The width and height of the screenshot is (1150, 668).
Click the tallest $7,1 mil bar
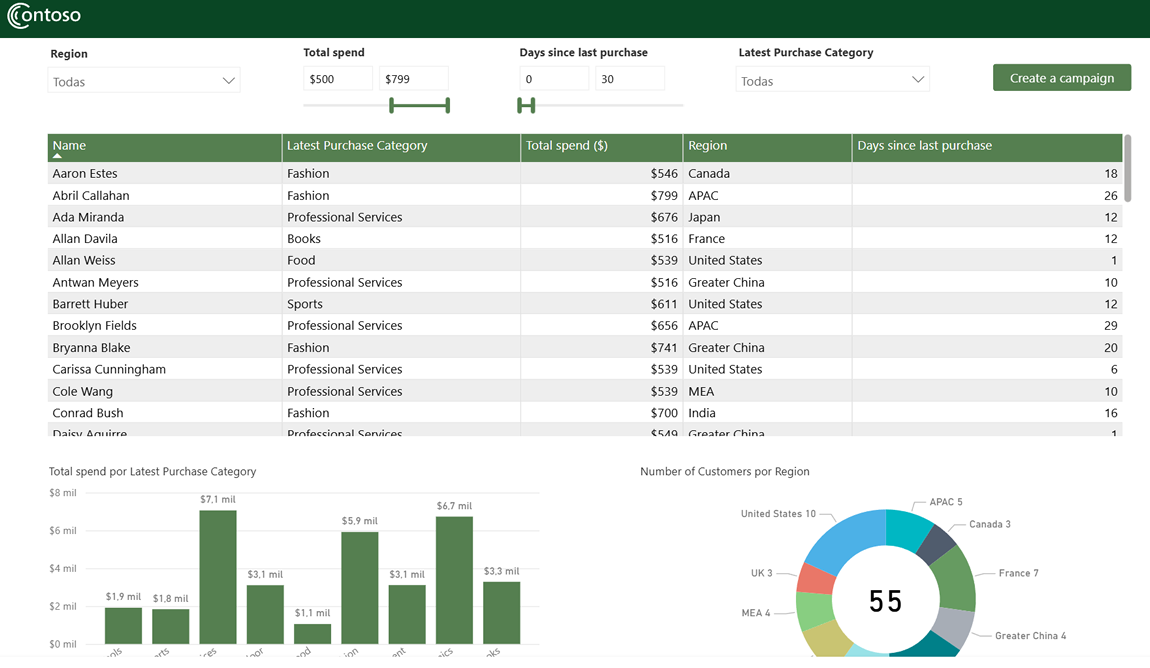(x=218, y=577)
